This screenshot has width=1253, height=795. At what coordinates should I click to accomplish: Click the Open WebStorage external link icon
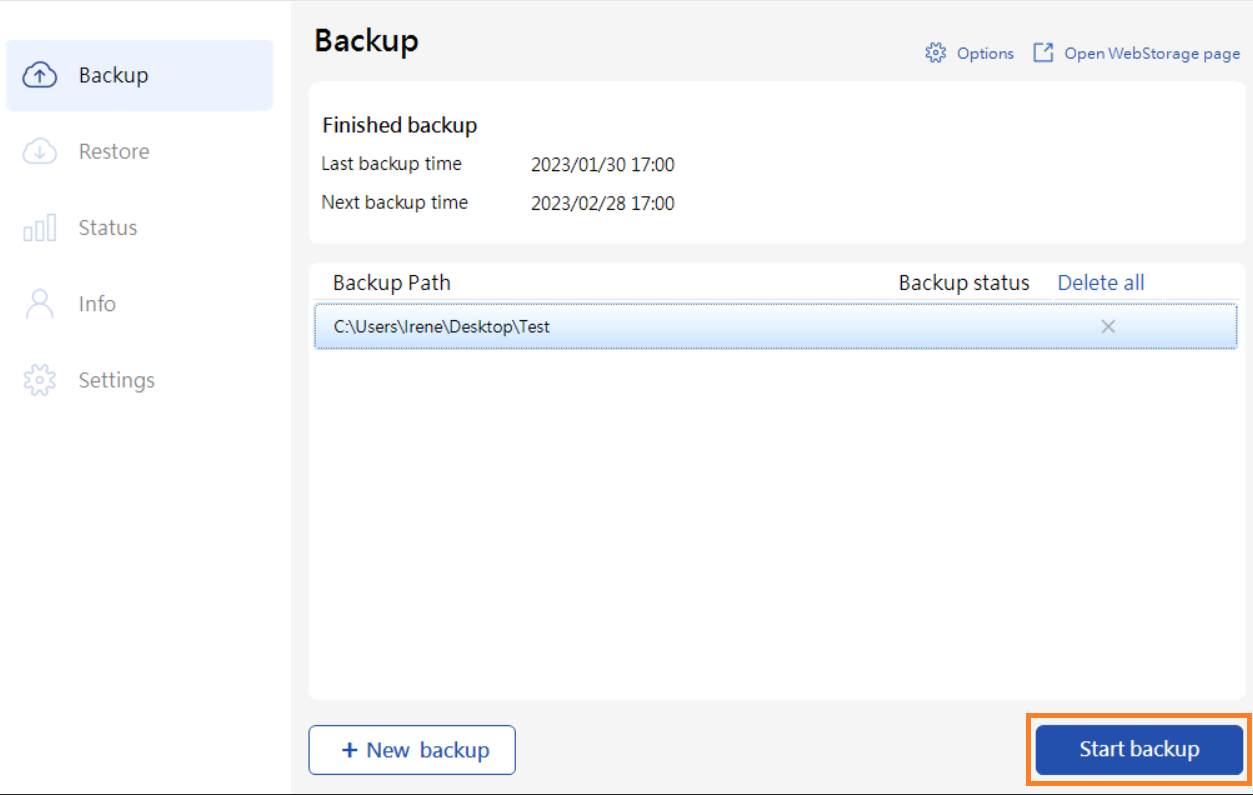point(1043,53)
